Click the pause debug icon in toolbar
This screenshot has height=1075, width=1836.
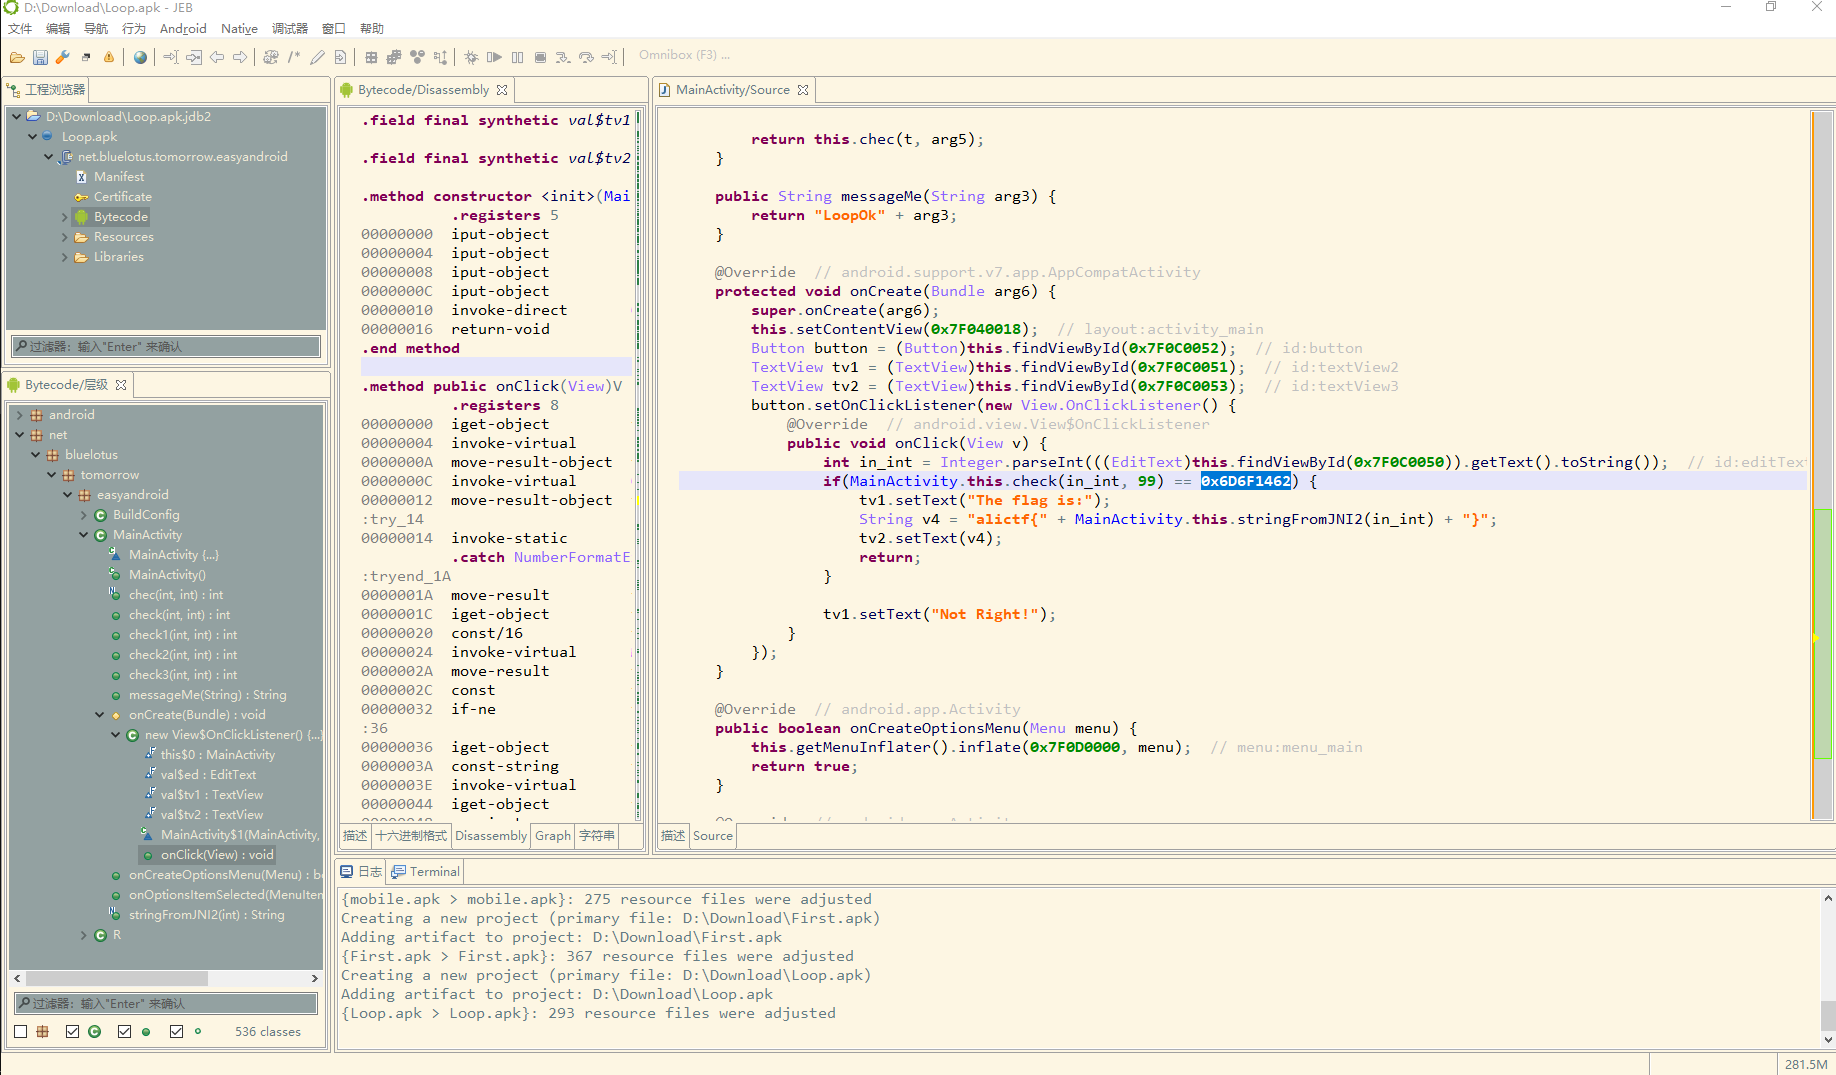(516, 57)
